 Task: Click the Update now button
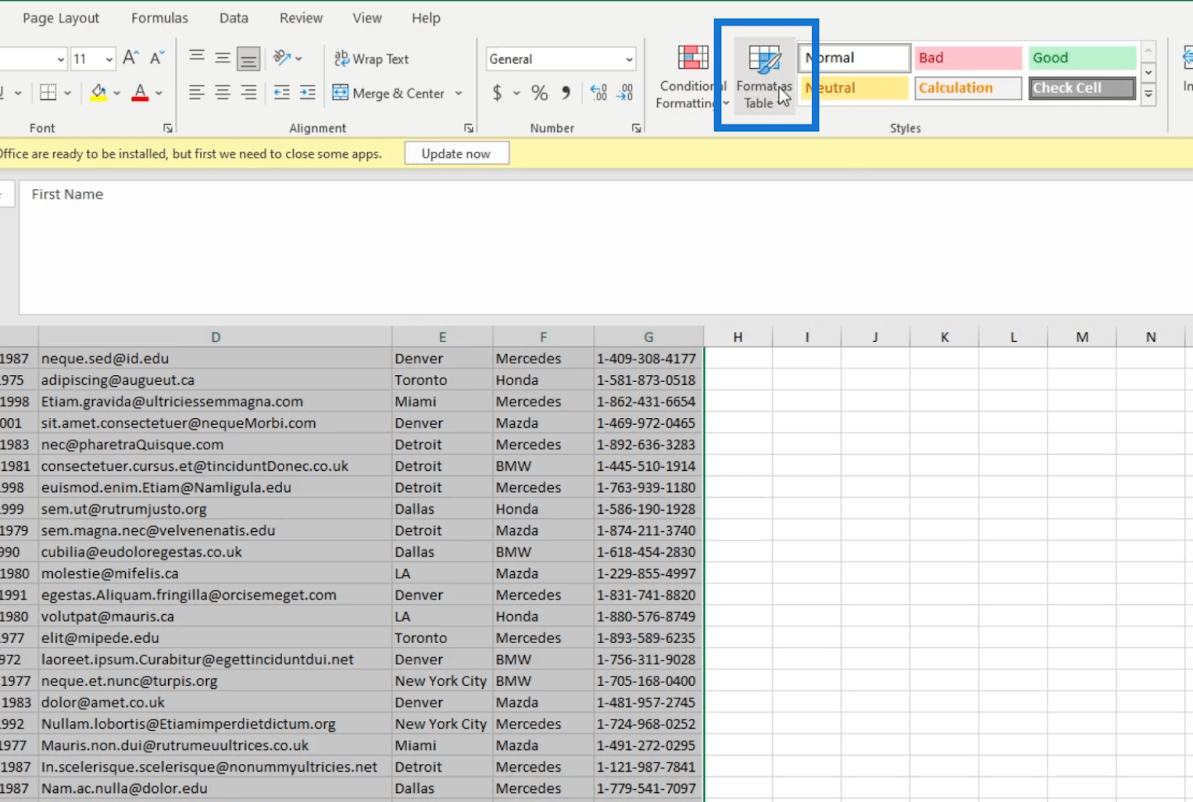coord(457,154)
